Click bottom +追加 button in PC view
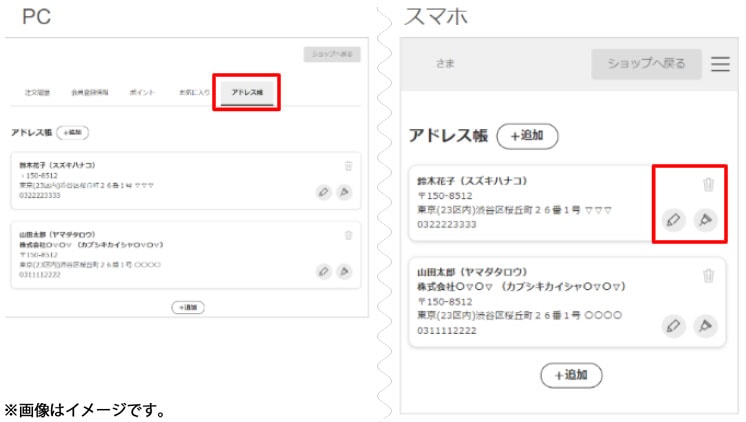The width and height of the screenshot is (746, 422). tap(187, 307)
